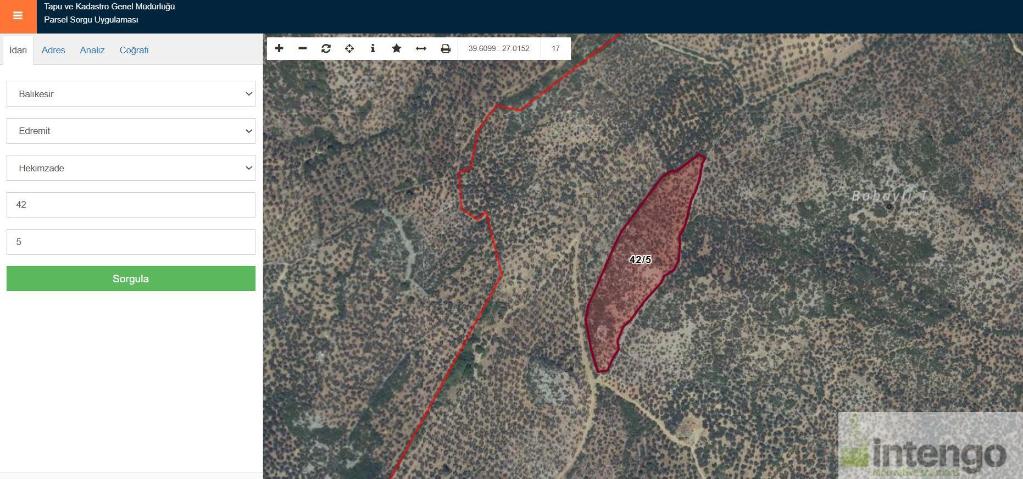Click the parcel number field containing 5
This screenshot has height=479, width=1023.
click(x=131, y=242)
